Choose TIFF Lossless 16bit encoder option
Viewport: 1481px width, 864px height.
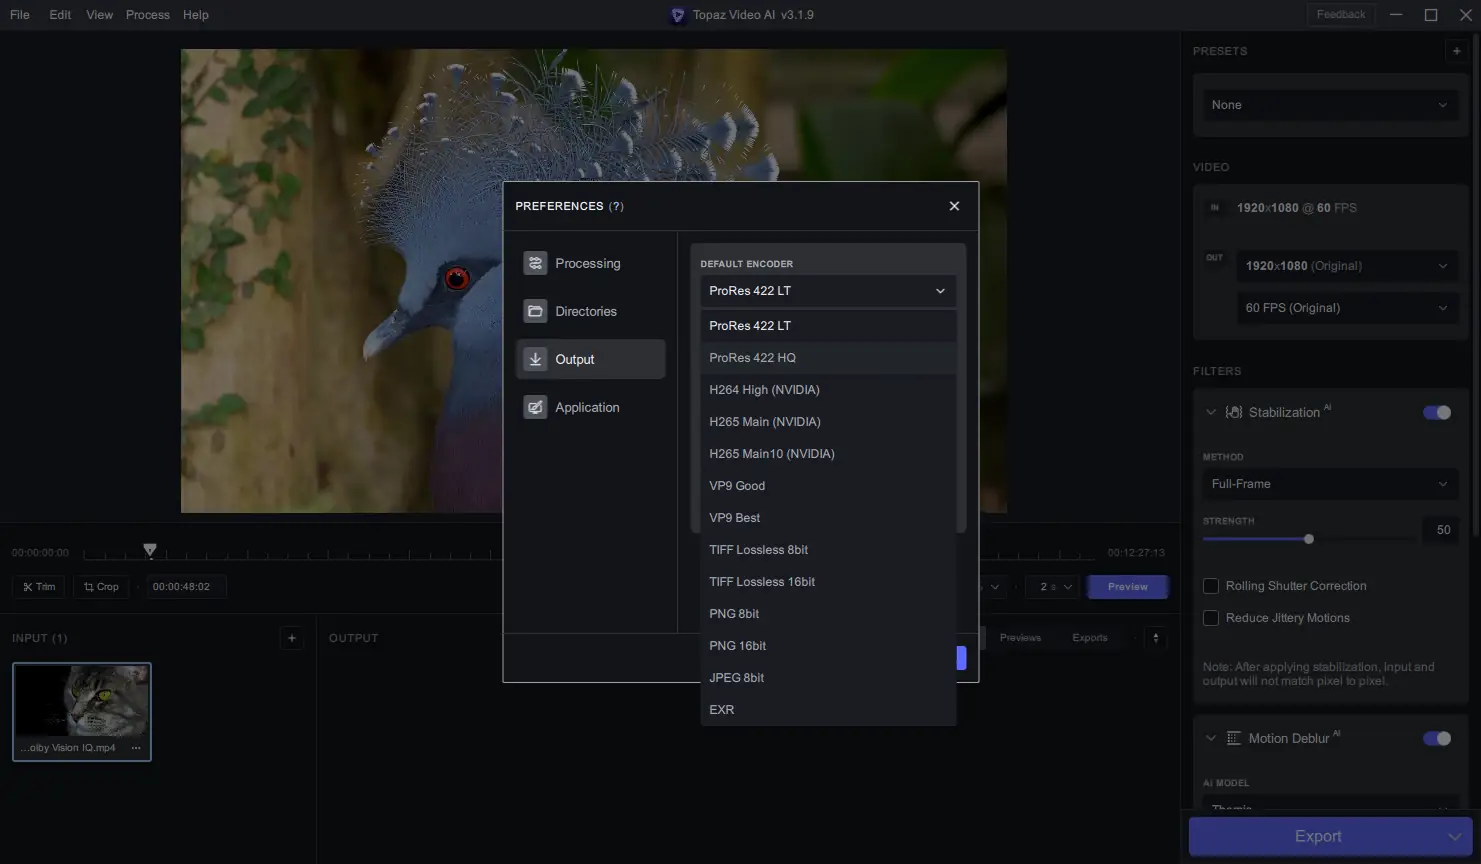[x=828, y=582]
